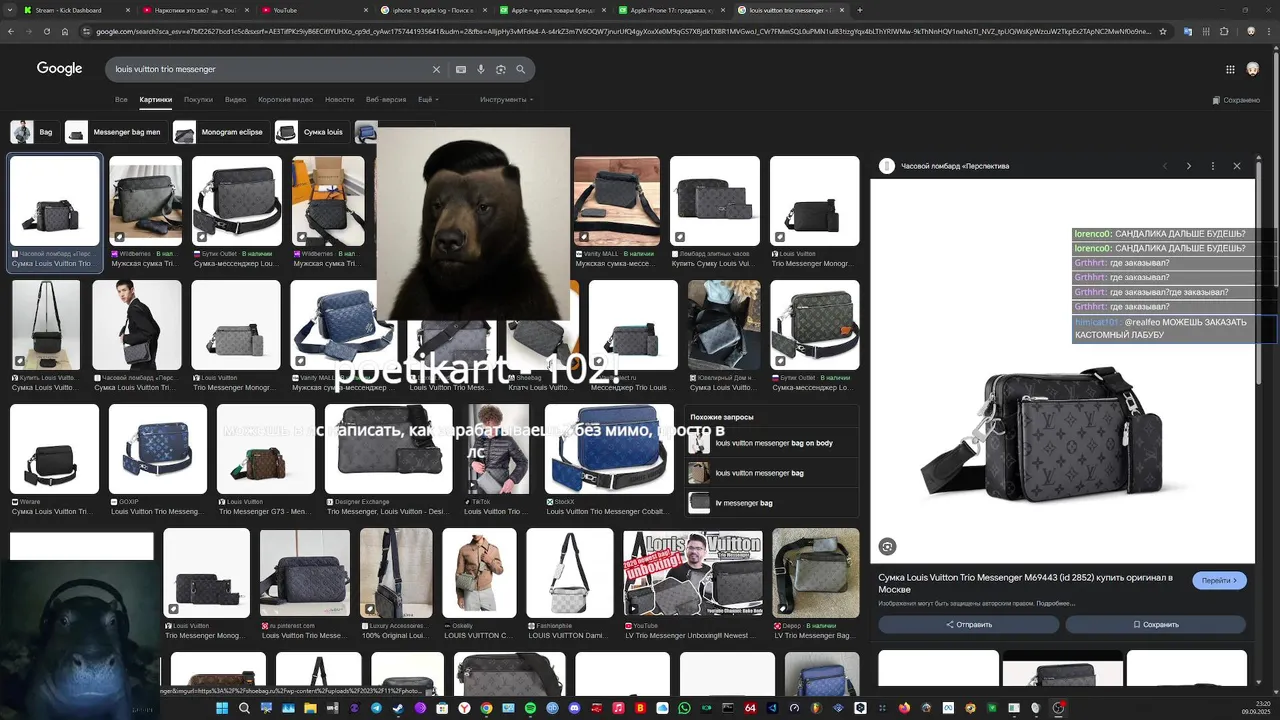
Task: Search this image with Lens in preview
Action: click(x=887, y=546)
